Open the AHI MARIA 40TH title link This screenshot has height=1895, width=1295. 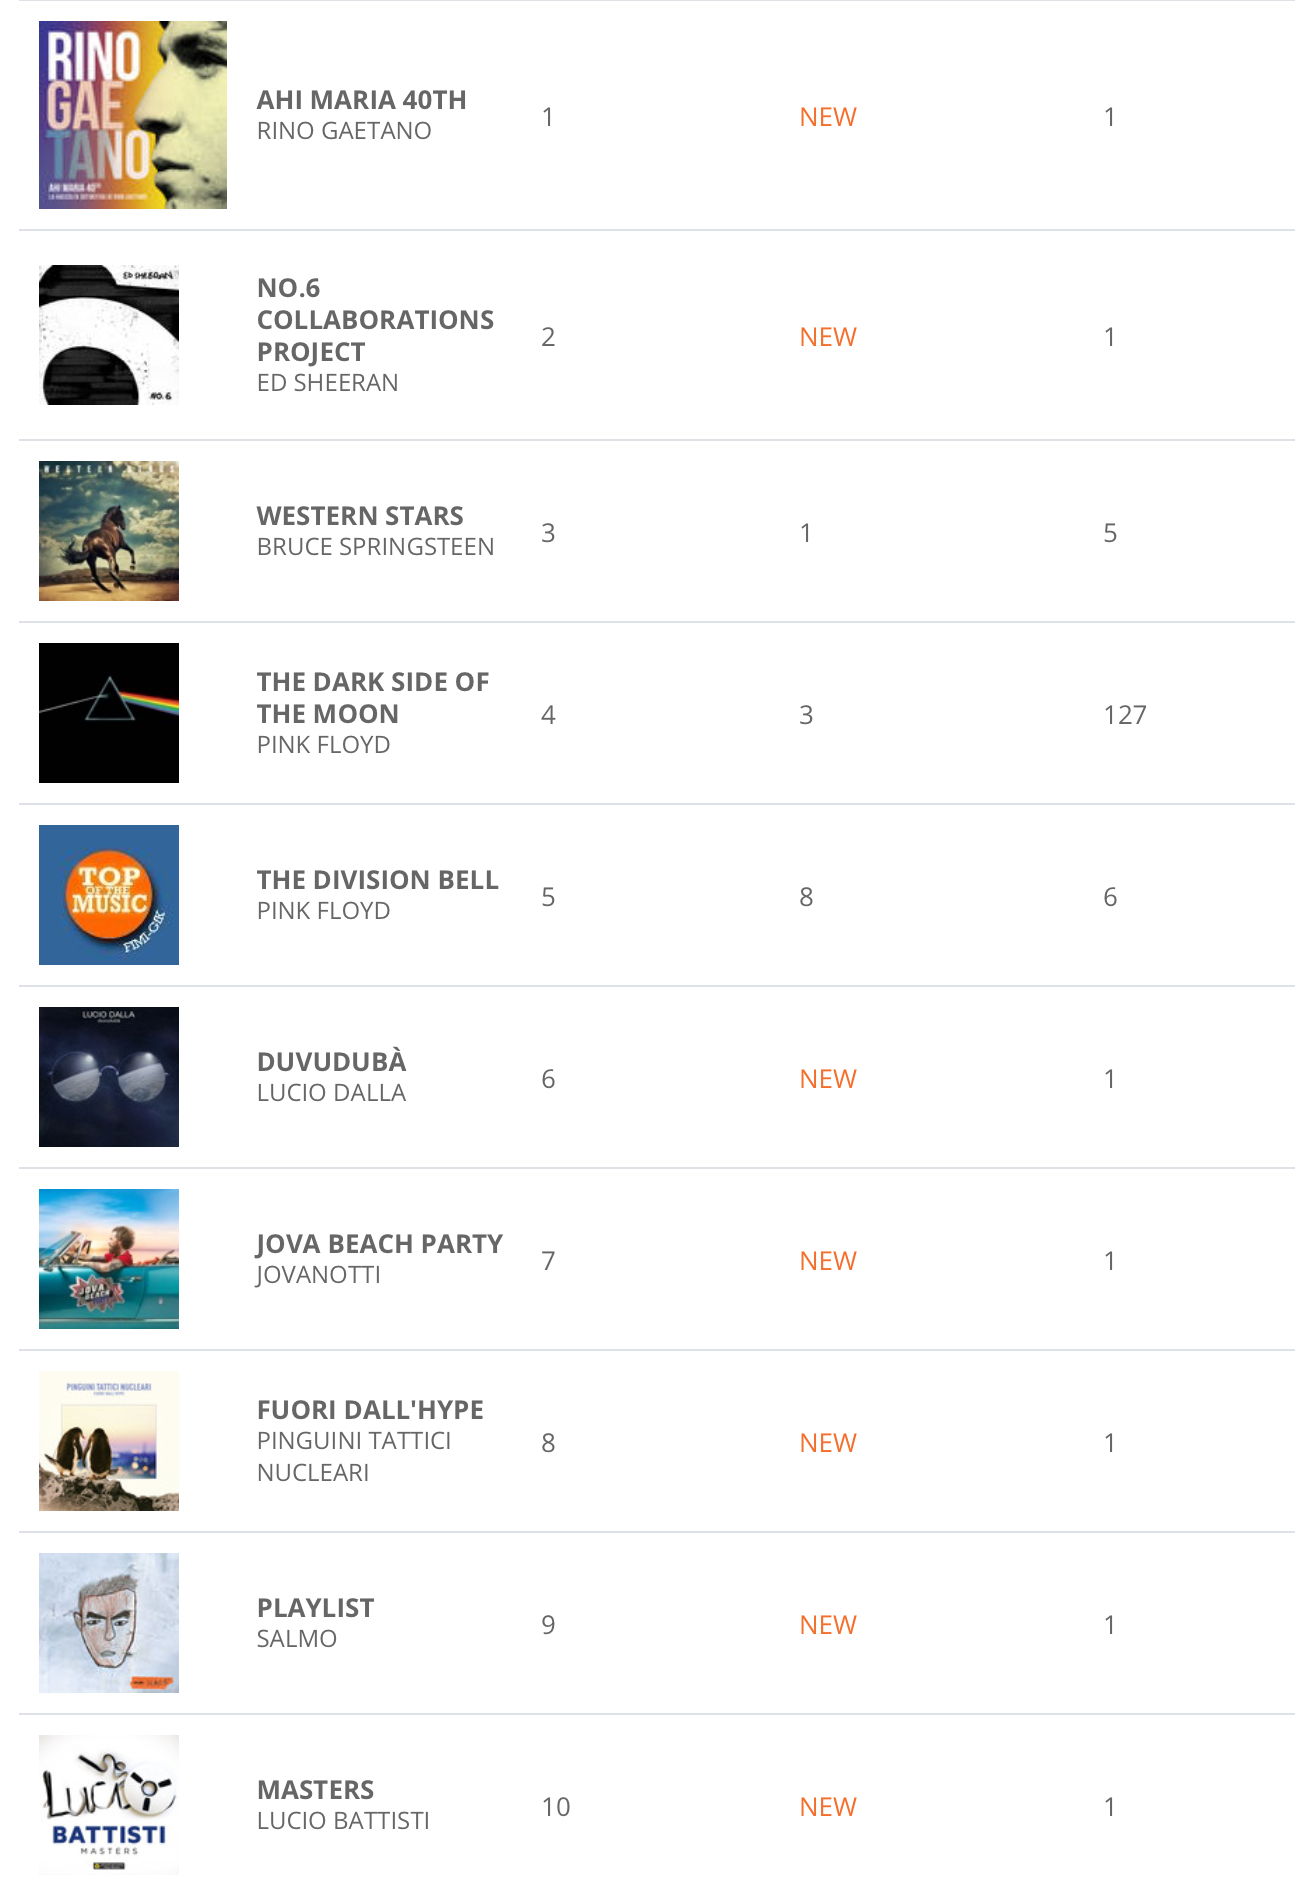[361, 100]
